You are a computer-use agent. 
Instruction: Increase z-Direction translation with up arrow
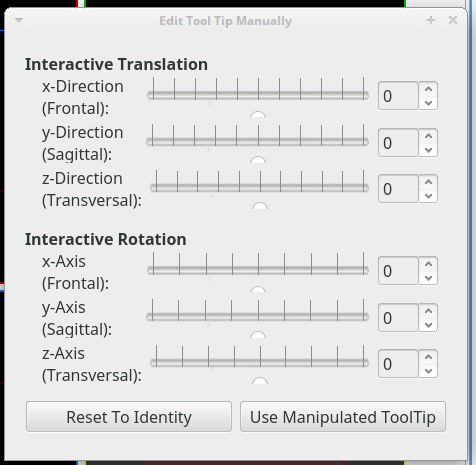[x=428, y=182]
